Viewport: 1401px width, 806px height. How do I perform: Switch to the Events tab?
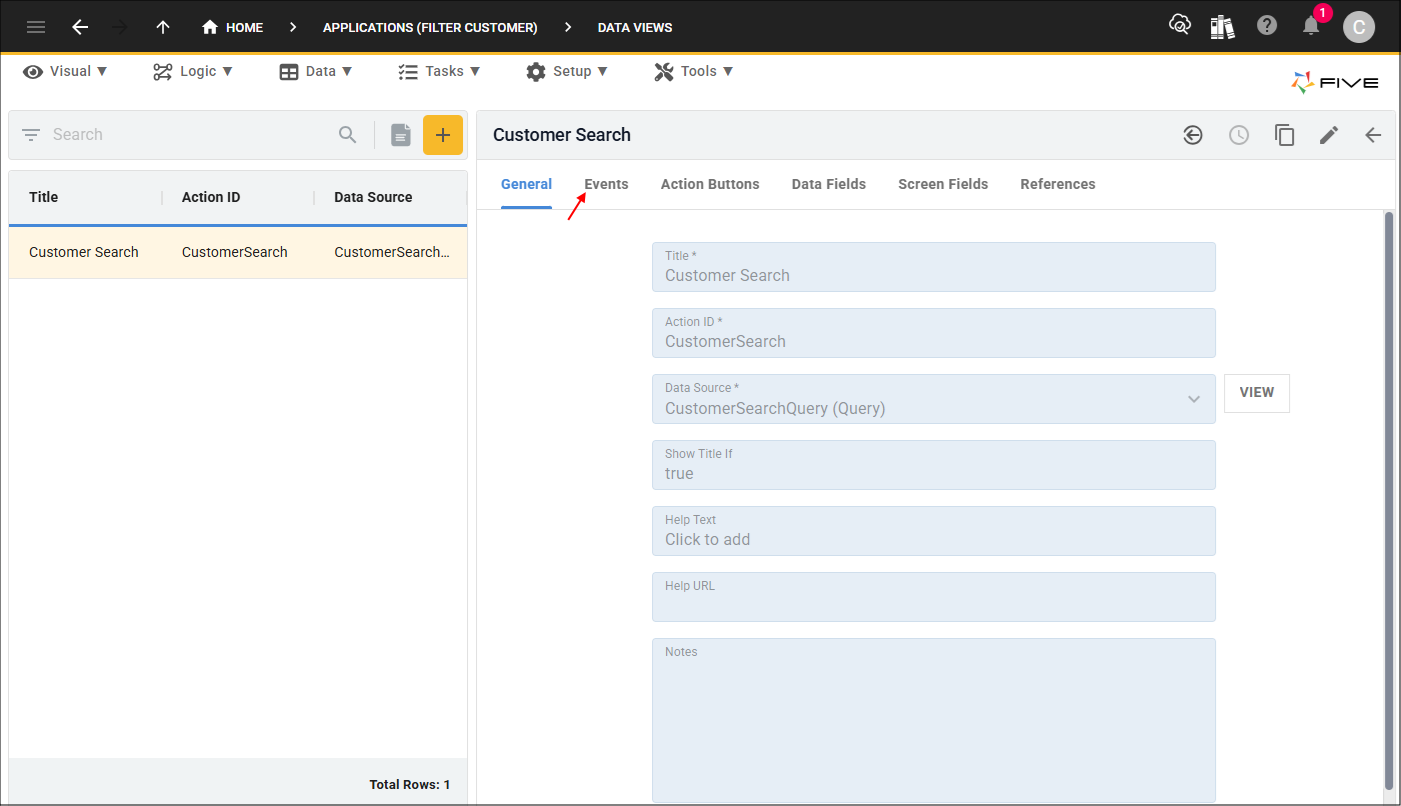pos(607,184)
